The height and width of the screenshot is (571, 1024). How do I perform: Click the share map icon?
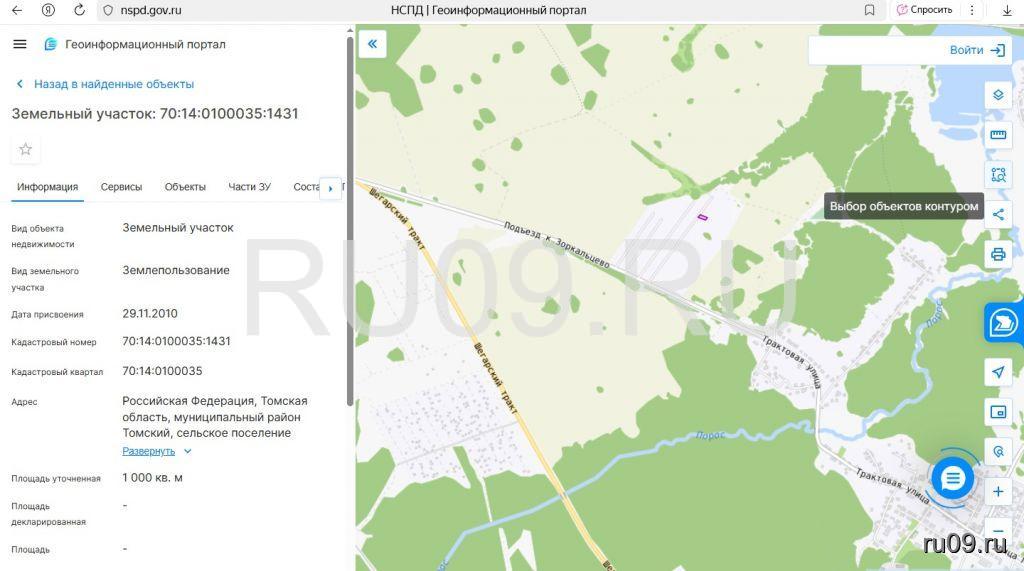[x=997, y=214]
